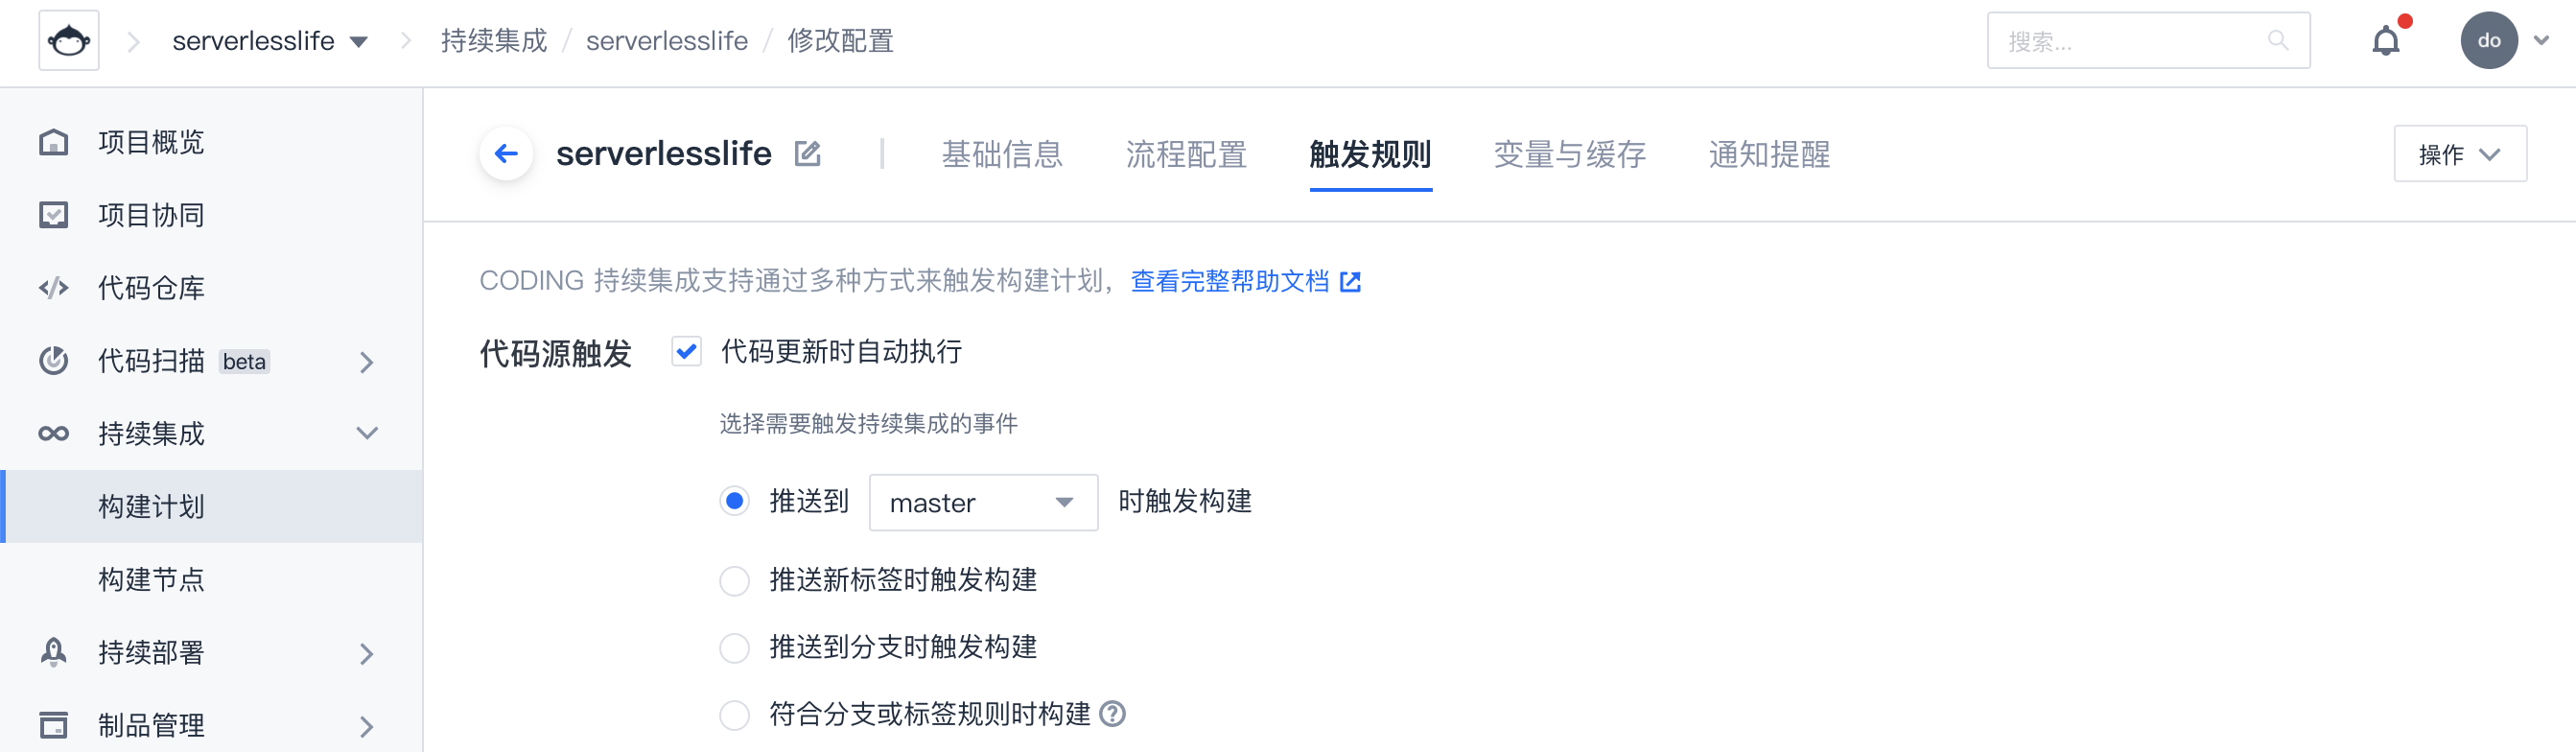Open the 项目概览 home icon
The image size is (2576, 752).
click(54, 142)
